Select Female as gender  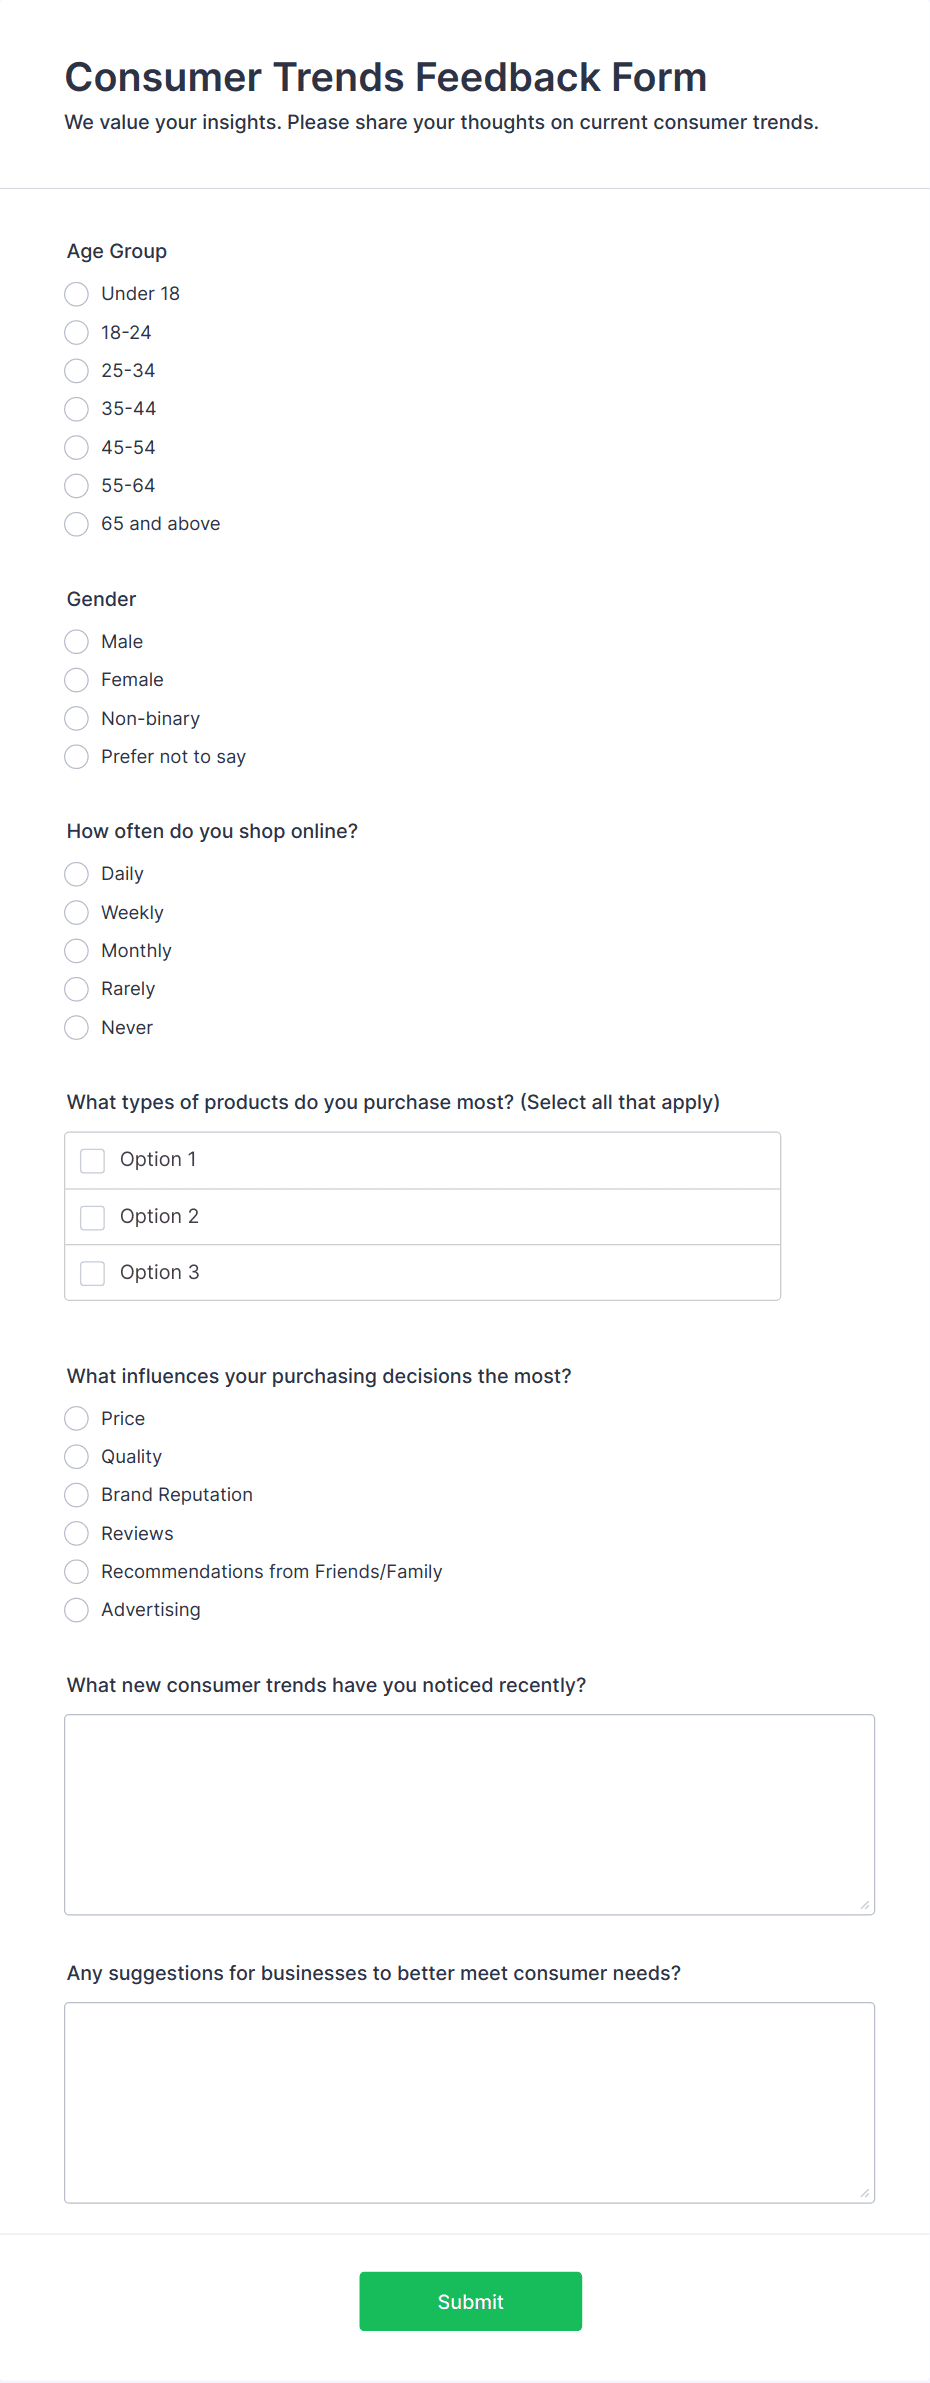point(77,680)
